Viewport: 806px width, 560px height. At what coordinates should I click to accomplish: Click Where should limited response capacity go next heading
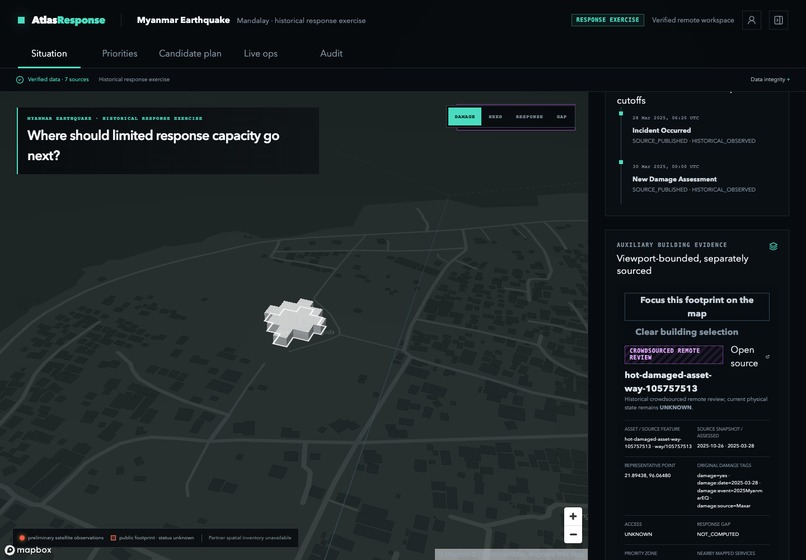pyautogui.click(x=153, y=146)
